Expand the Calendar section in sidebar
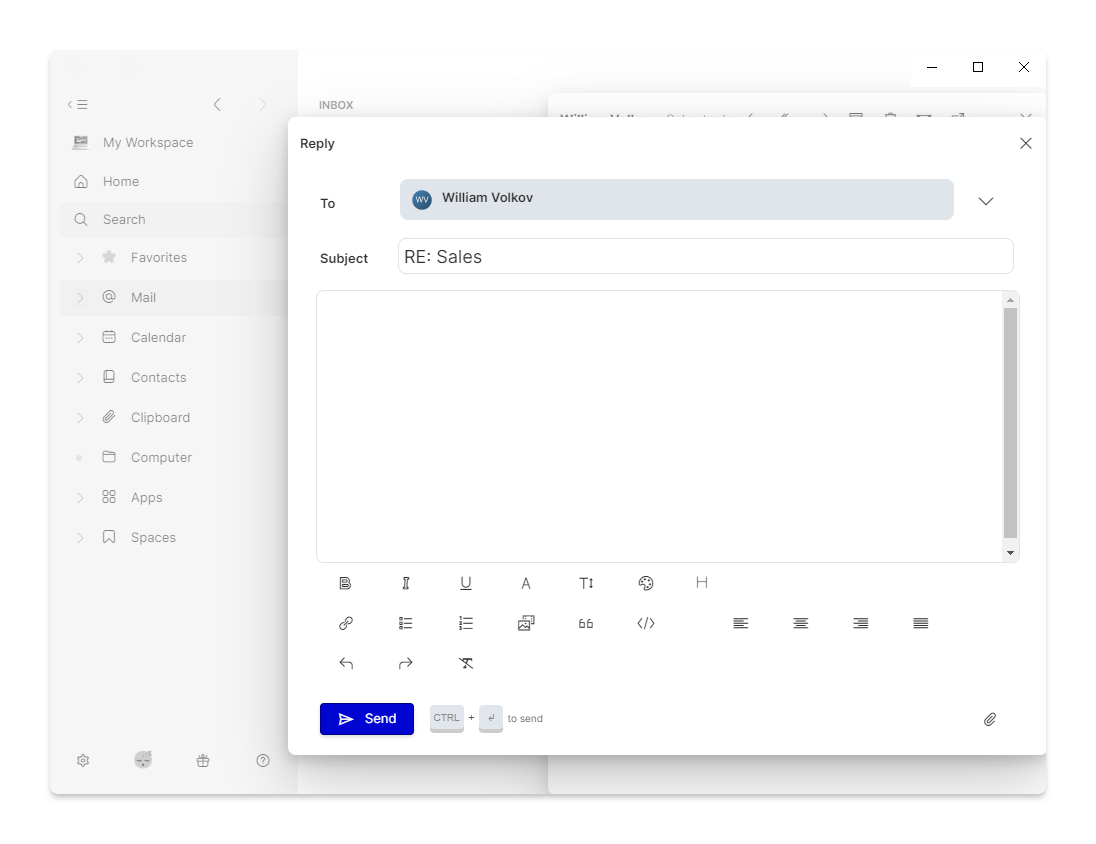Screen dimensions: 1096x844 click(x=80, y=338)
